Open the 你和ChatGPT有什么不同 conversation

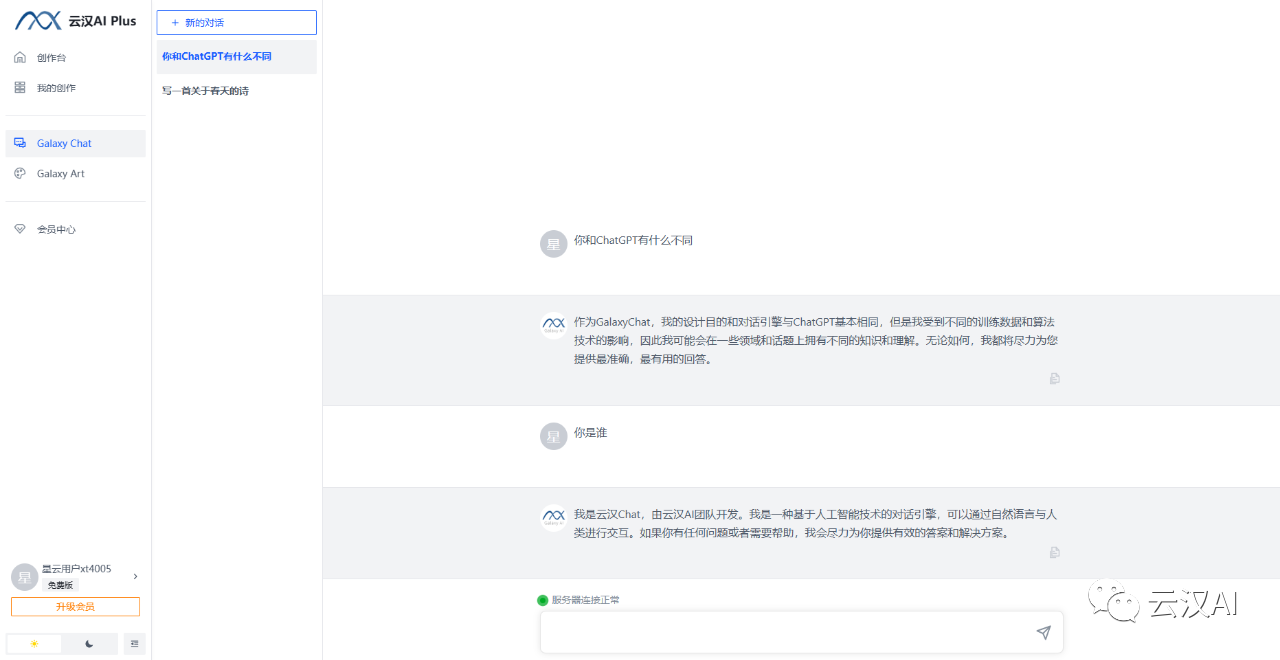[237, 57]
